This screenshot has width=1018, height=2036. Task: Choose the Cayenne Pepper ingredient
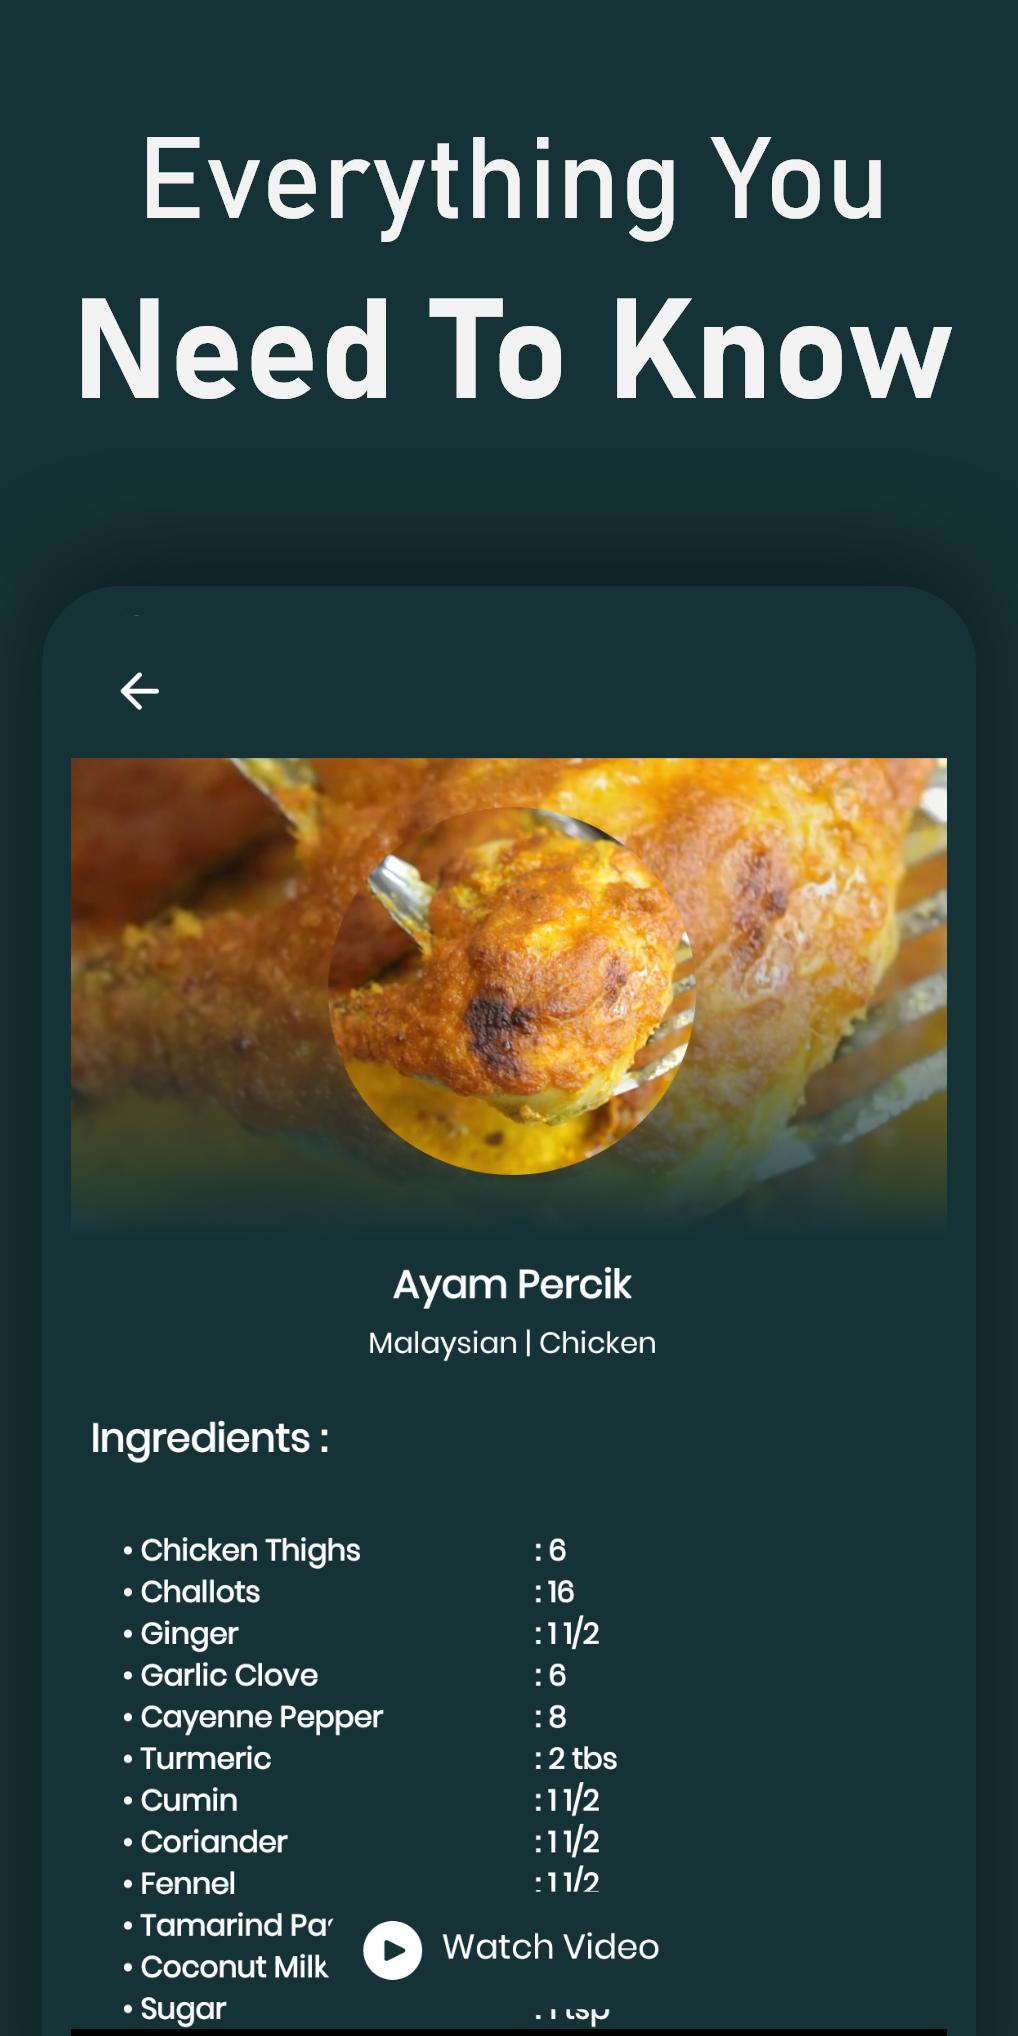[261, 1717]
